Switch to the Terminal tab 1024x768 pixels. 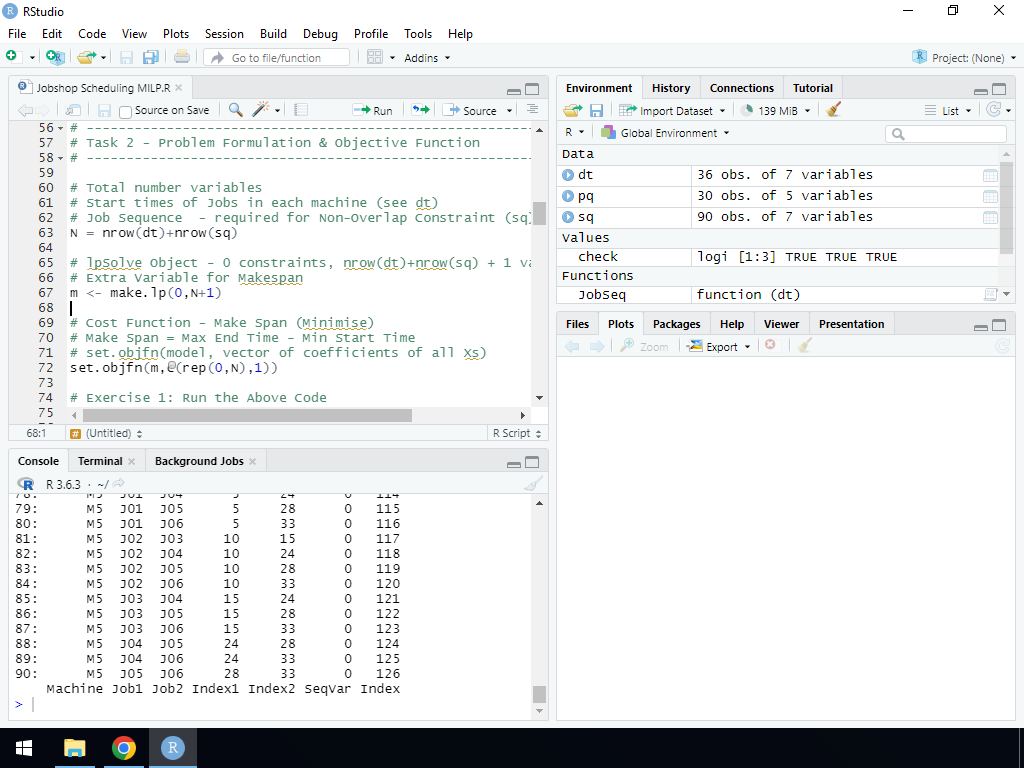coord(100,461)
